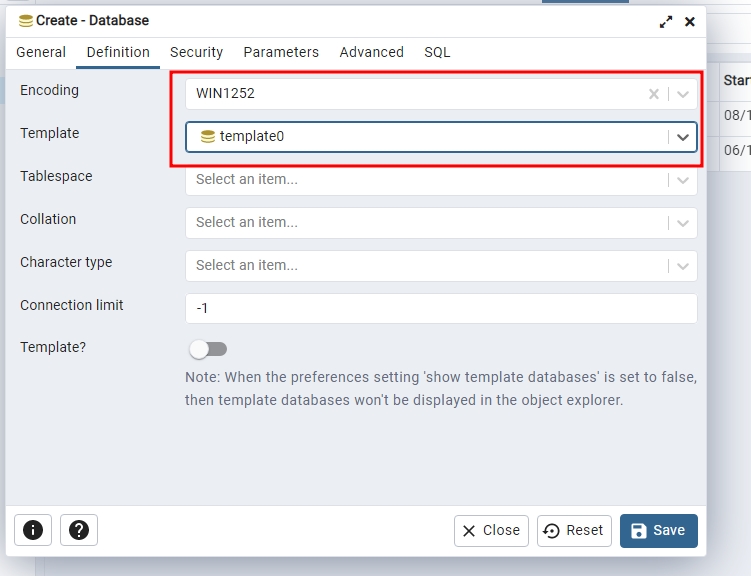Click the info icon button
Image resolution: width=751 pixels, height=576 pixels.
click(33, 530)
